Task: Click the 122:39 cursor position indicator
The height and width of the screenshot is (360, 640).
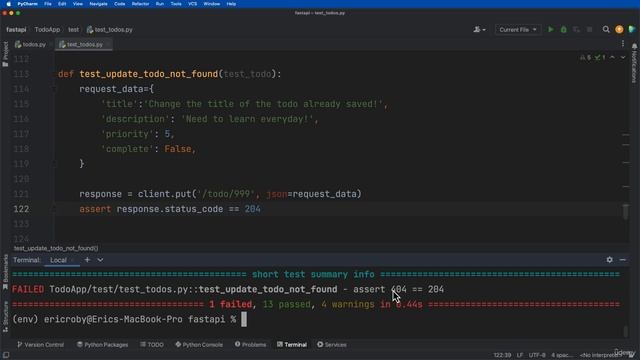Action: point(502,355)
